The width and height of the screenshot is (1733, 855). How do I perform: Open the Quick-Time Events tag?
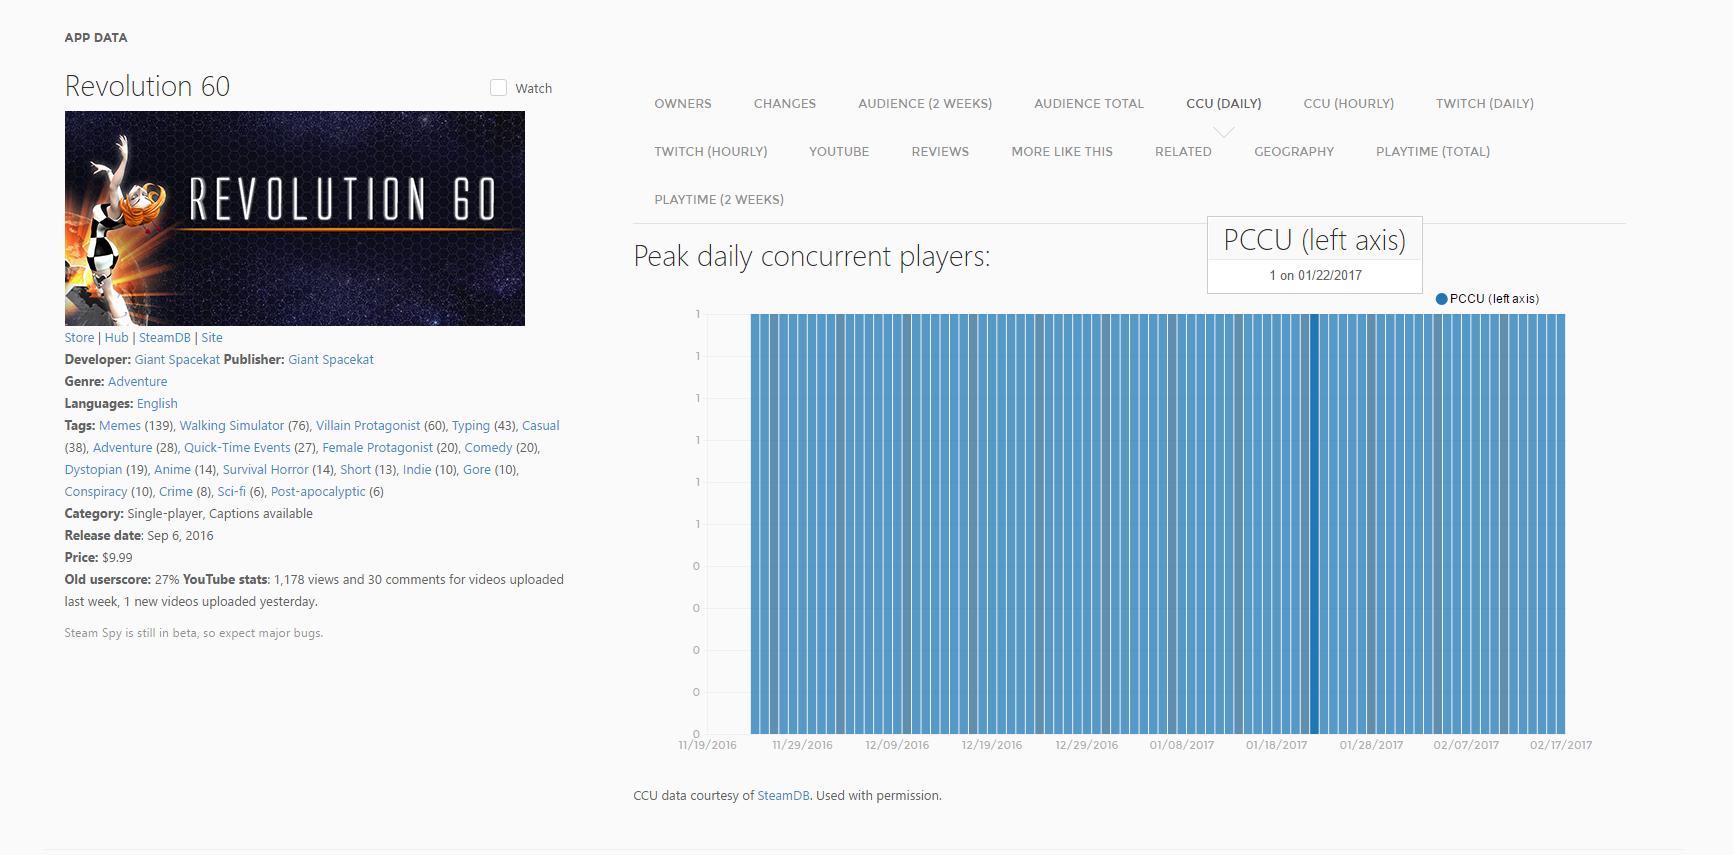coord(237,448)
